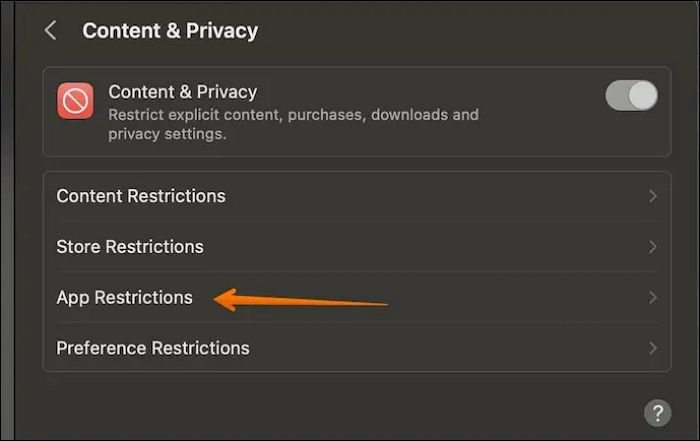Image resolution: width=700 pixels, height=441 pixels.
Task: Click the white knob of the Content & Privacy switch
Action: [643, 96]
